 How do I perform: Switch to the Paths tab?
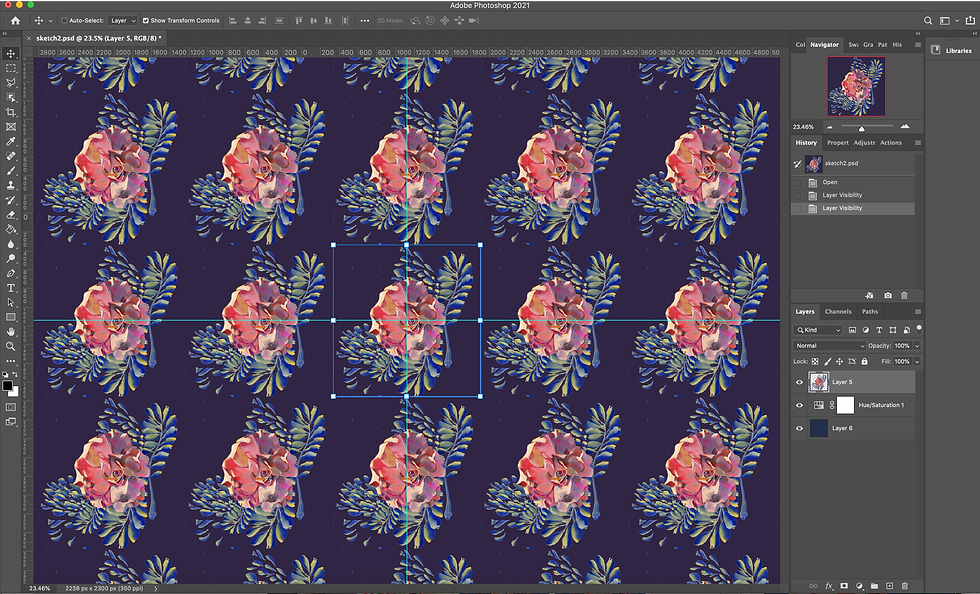coord(870,311)
